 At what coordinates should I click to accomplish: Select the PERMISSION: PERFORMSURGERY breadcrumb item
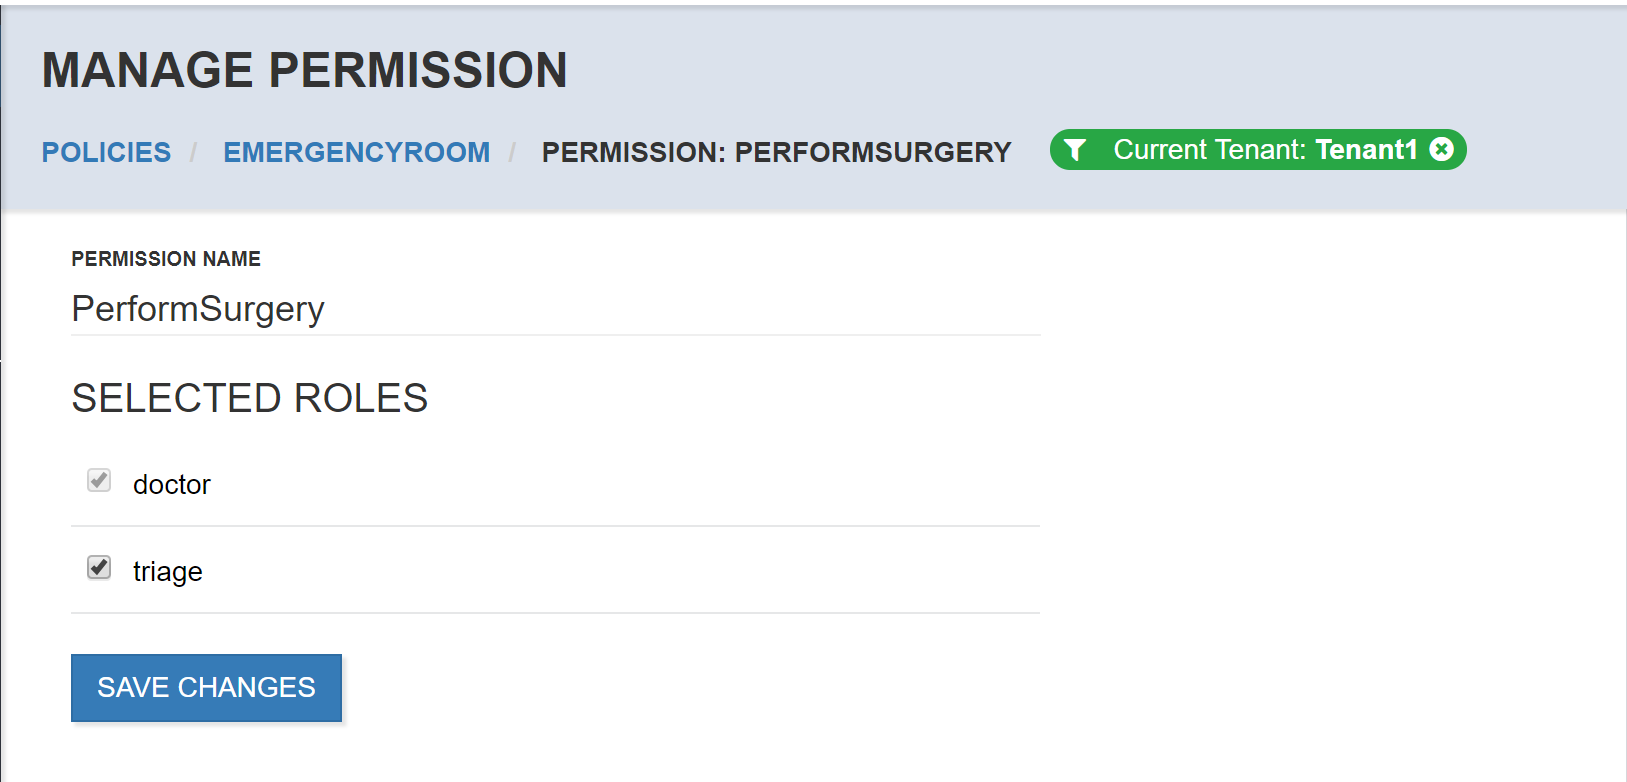(777, 152)
